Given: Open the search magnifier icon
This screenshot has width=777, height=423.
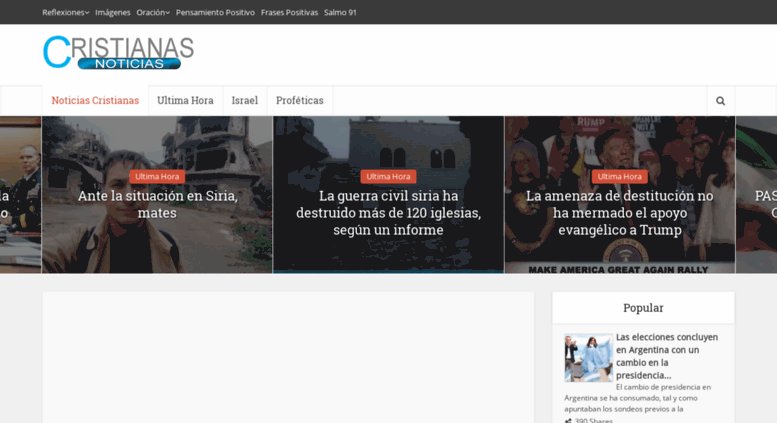Looking at the screenshot, I should [721, 101].
